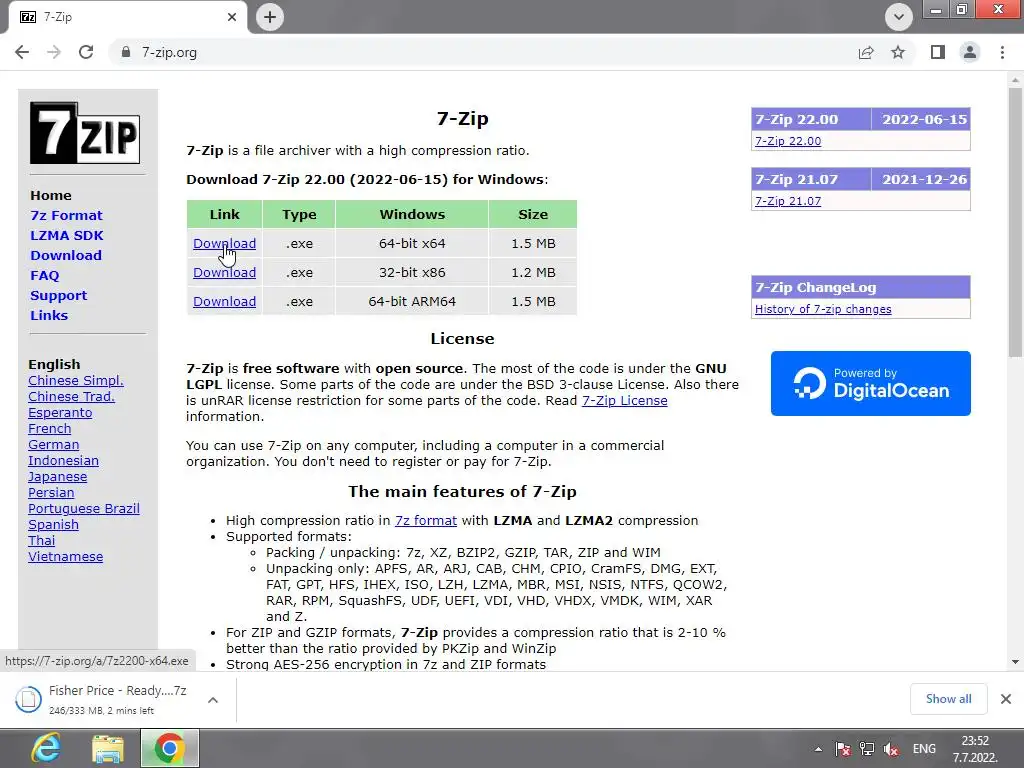Switch language to Portuguese Brazil
The height and width of the screenshot is (768, 1024).
[84, 509]
